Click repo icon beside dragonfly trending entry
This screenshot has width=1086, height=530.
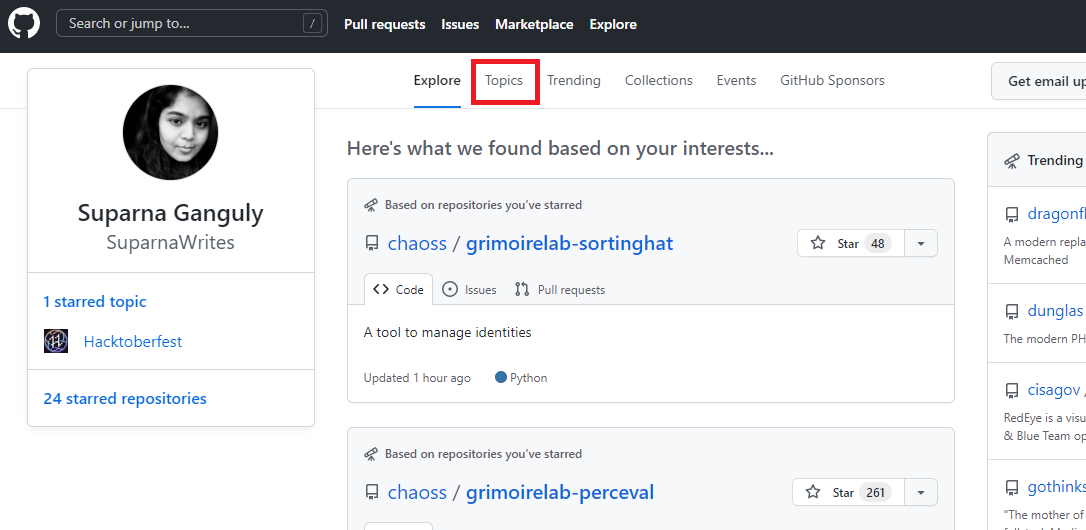tap(1012, 214)
